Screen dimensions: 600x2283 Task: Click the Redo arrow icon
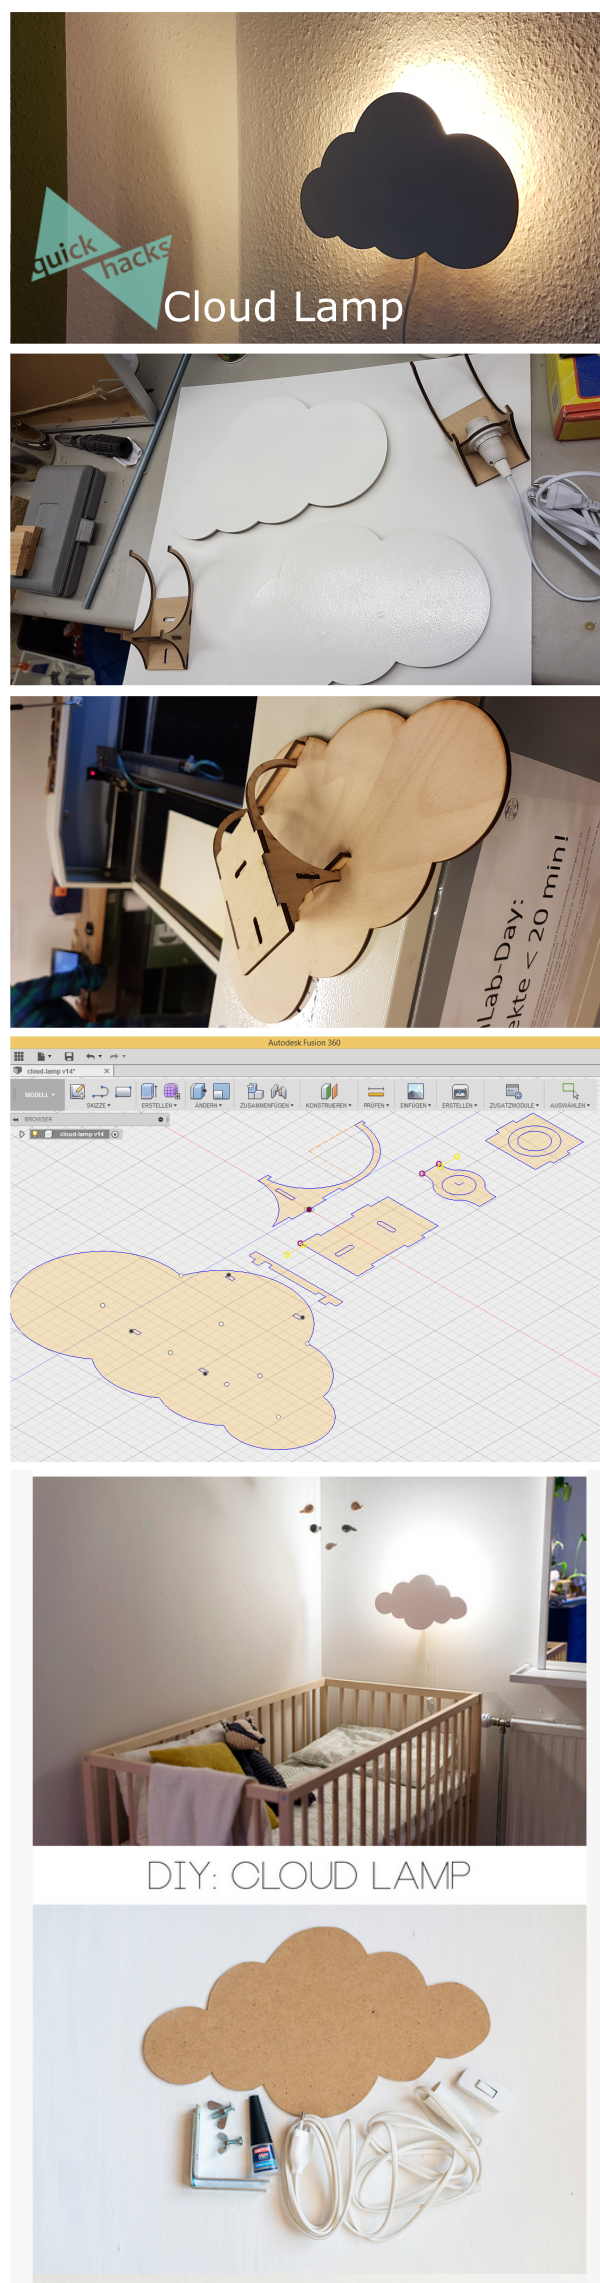(x=114, y=1056)
